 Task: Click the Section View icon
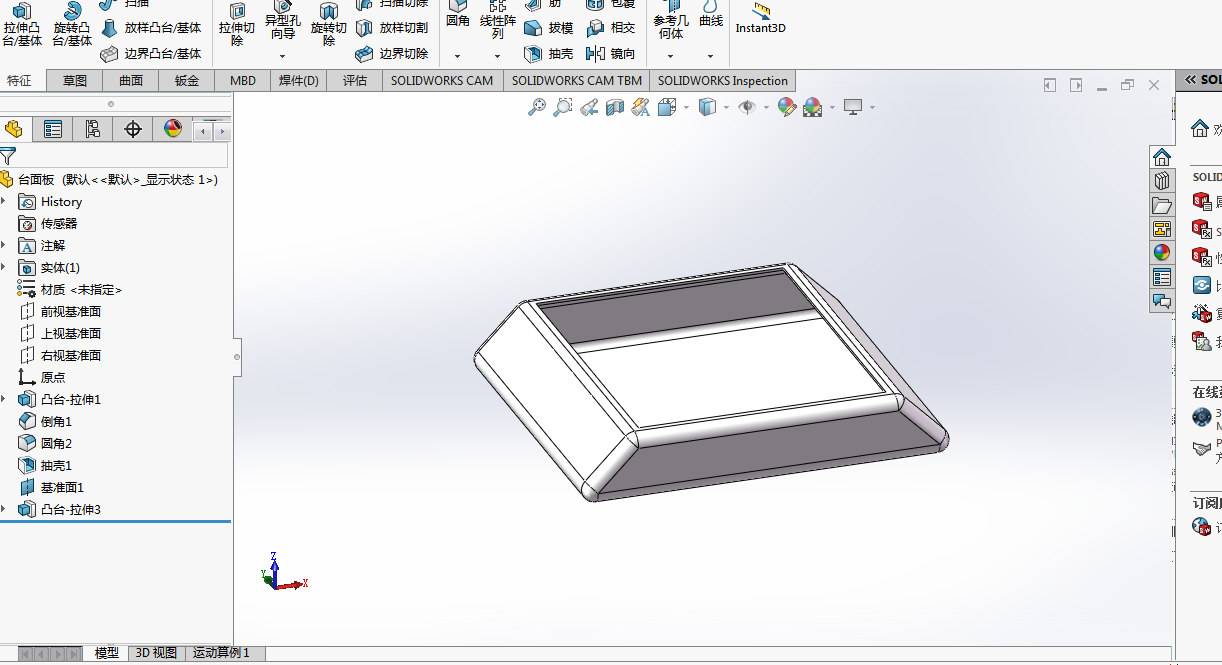pyautogui.click(x=615, y=107)
